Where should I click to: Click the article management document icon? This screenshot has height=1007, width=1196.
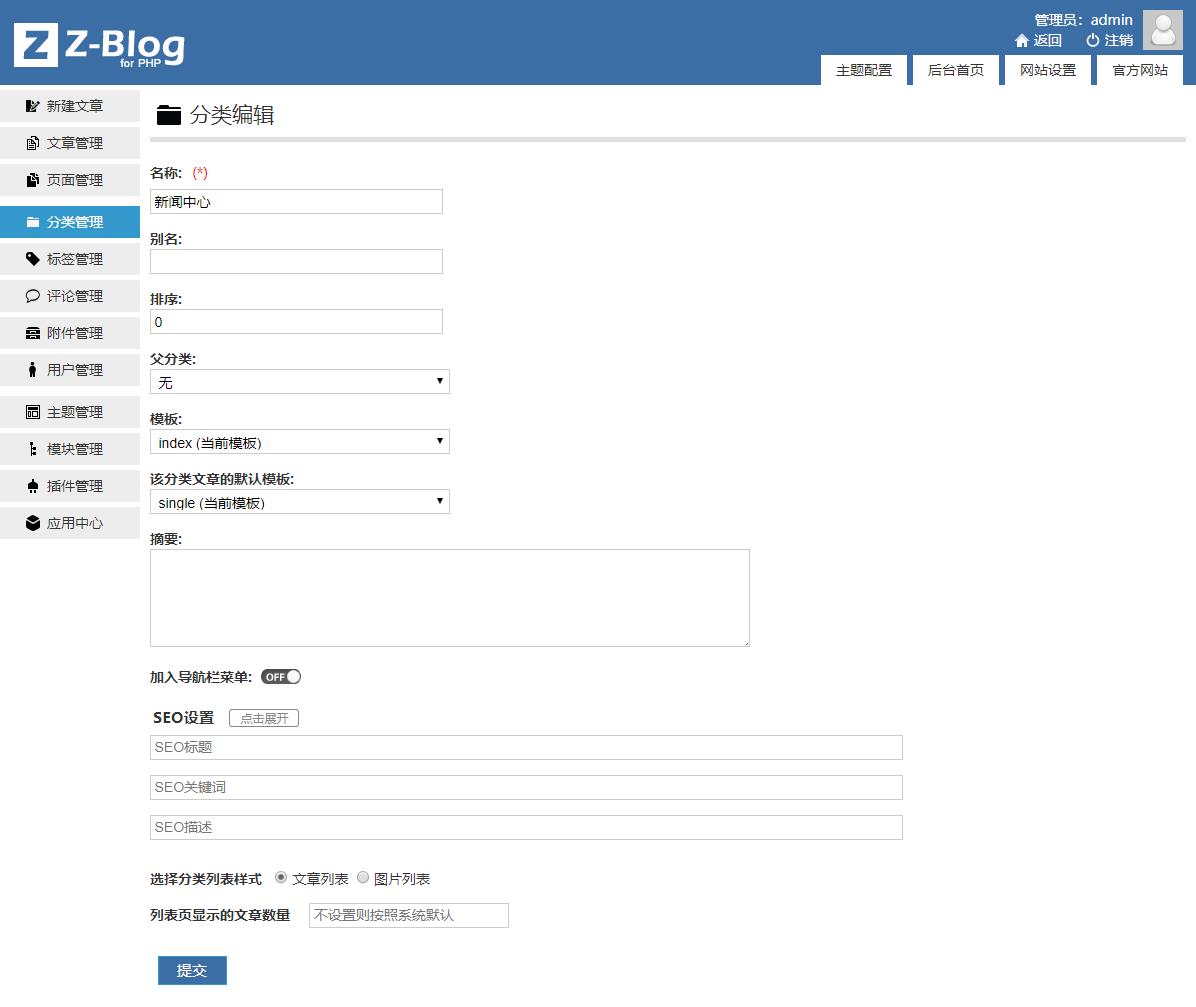point(33,143)
